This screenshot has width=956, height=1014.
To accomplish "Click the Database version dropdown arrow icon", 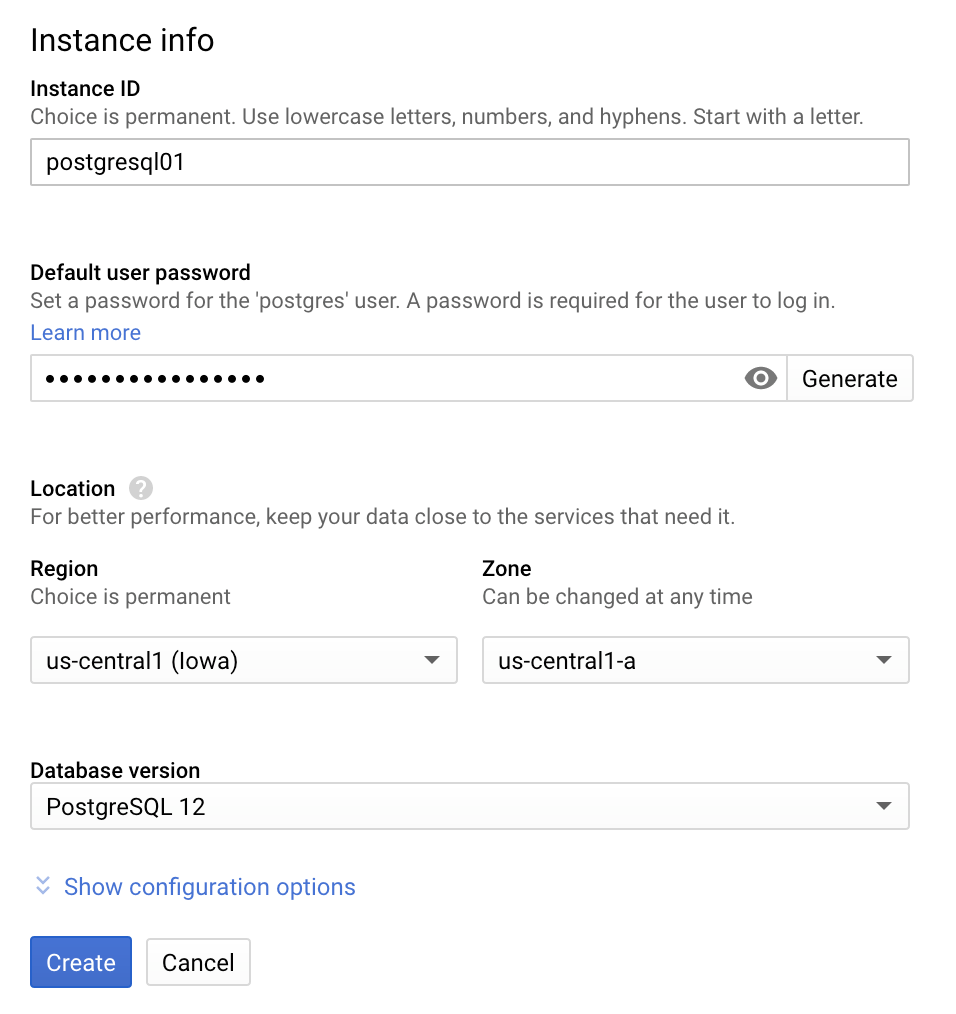I will [x=884, y=806].
